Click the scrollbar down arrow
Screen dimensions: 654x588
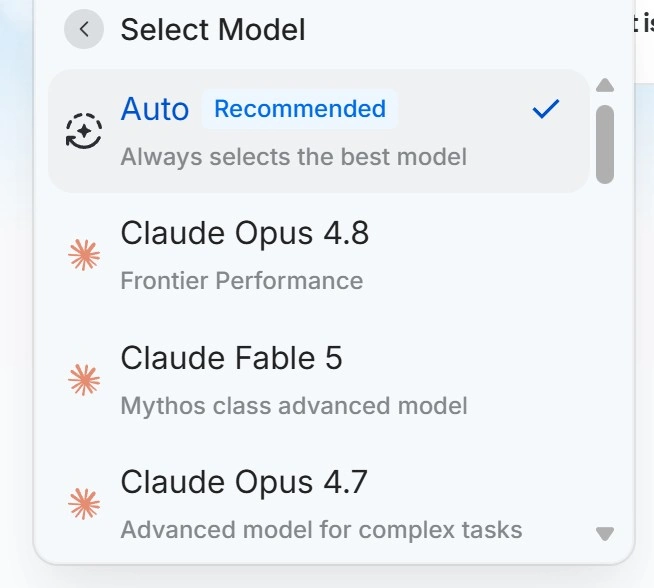(x=605, y=533)
